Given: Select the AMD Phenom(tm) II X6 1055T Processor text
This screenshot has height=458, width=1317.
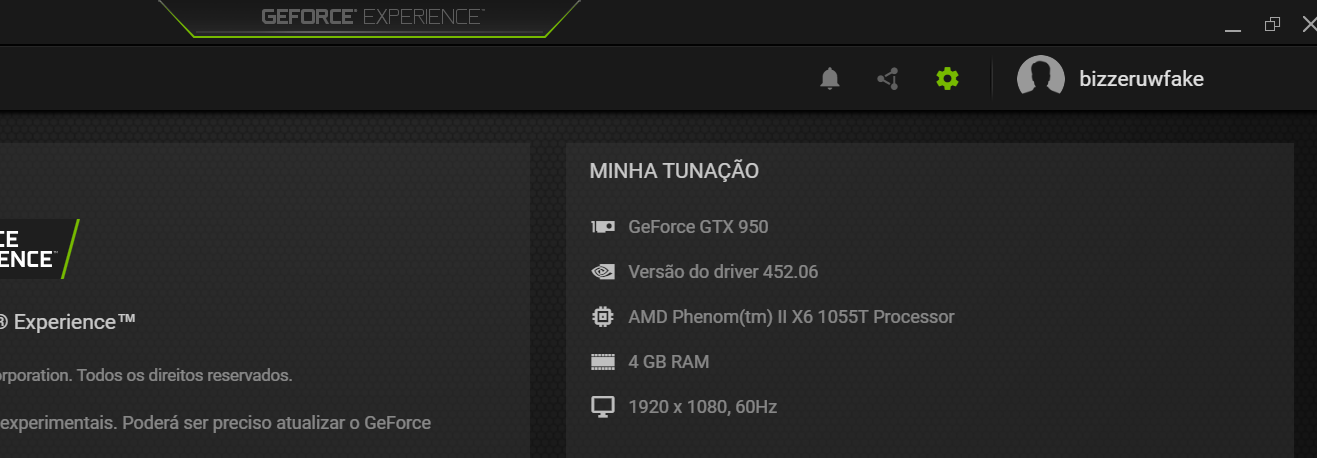Looking at the screenshot, I should pyautogui.click(x=791, y=317).
